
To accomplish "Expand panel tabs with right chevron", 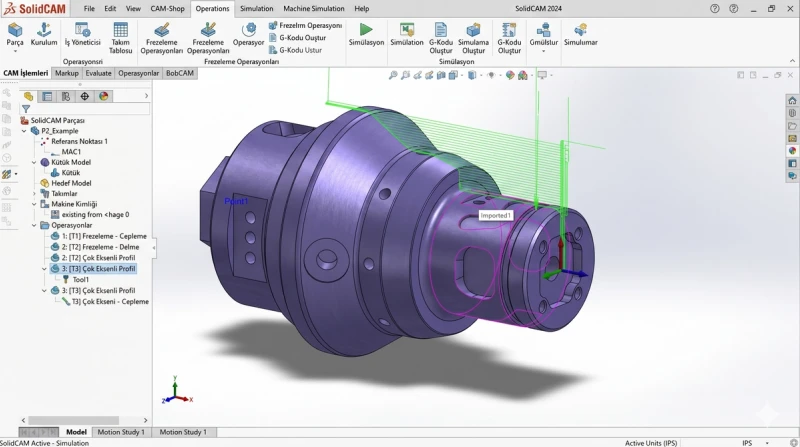I will [x=146, y=96].
